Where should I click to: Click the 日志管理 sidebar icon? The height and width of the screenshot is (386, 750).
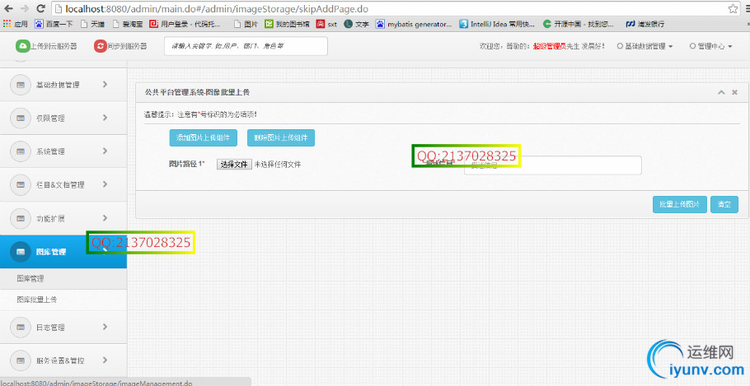pyautogui.click(x=21, y=328)
